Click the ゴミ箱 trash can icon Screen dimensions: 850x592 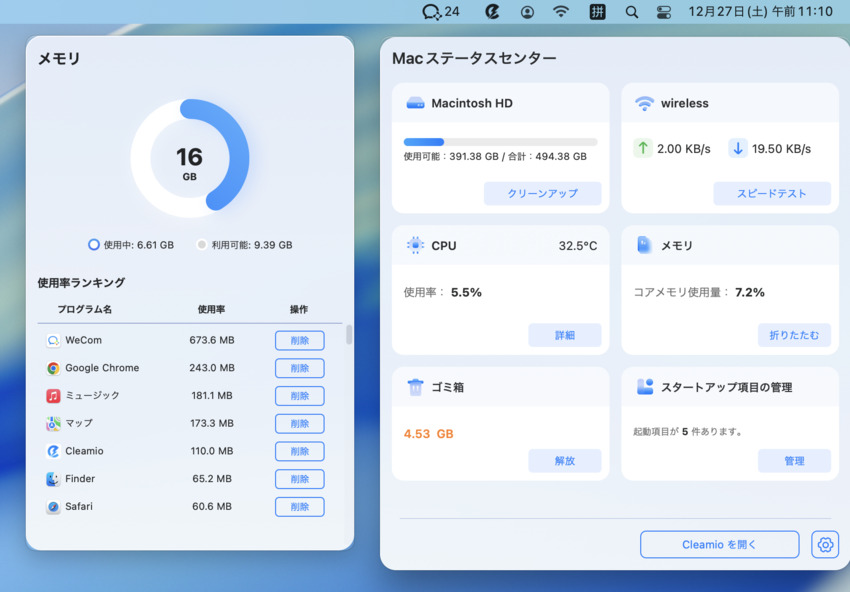[x=417, y=387]
